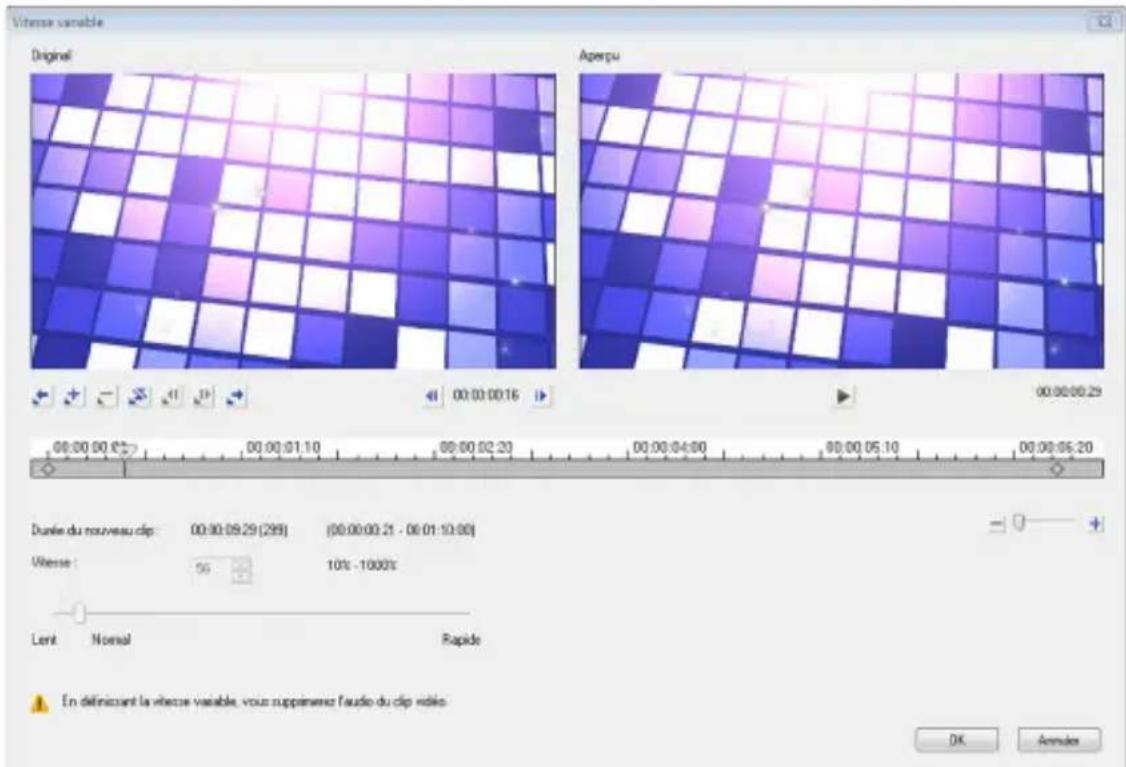The width and height of the screenshot is (1126, 767).
Task: Click the rewind-to-start icon below Original preview
Action: [x=40, y=398]
